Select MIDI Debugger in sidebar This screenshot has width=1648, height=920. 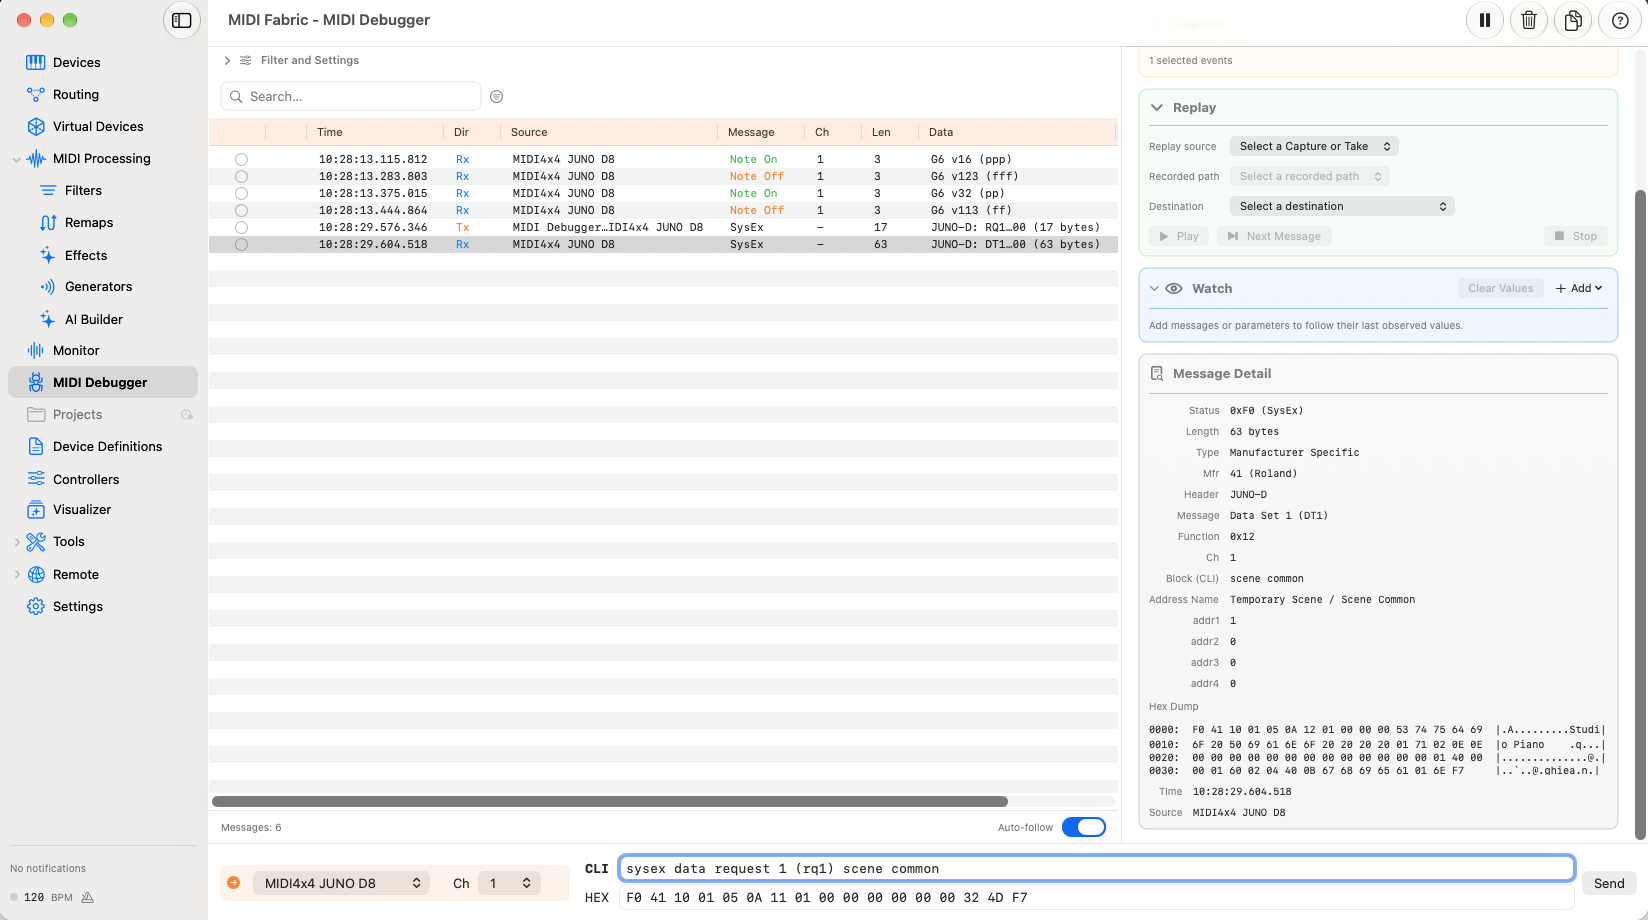click(x=103, y=382)
